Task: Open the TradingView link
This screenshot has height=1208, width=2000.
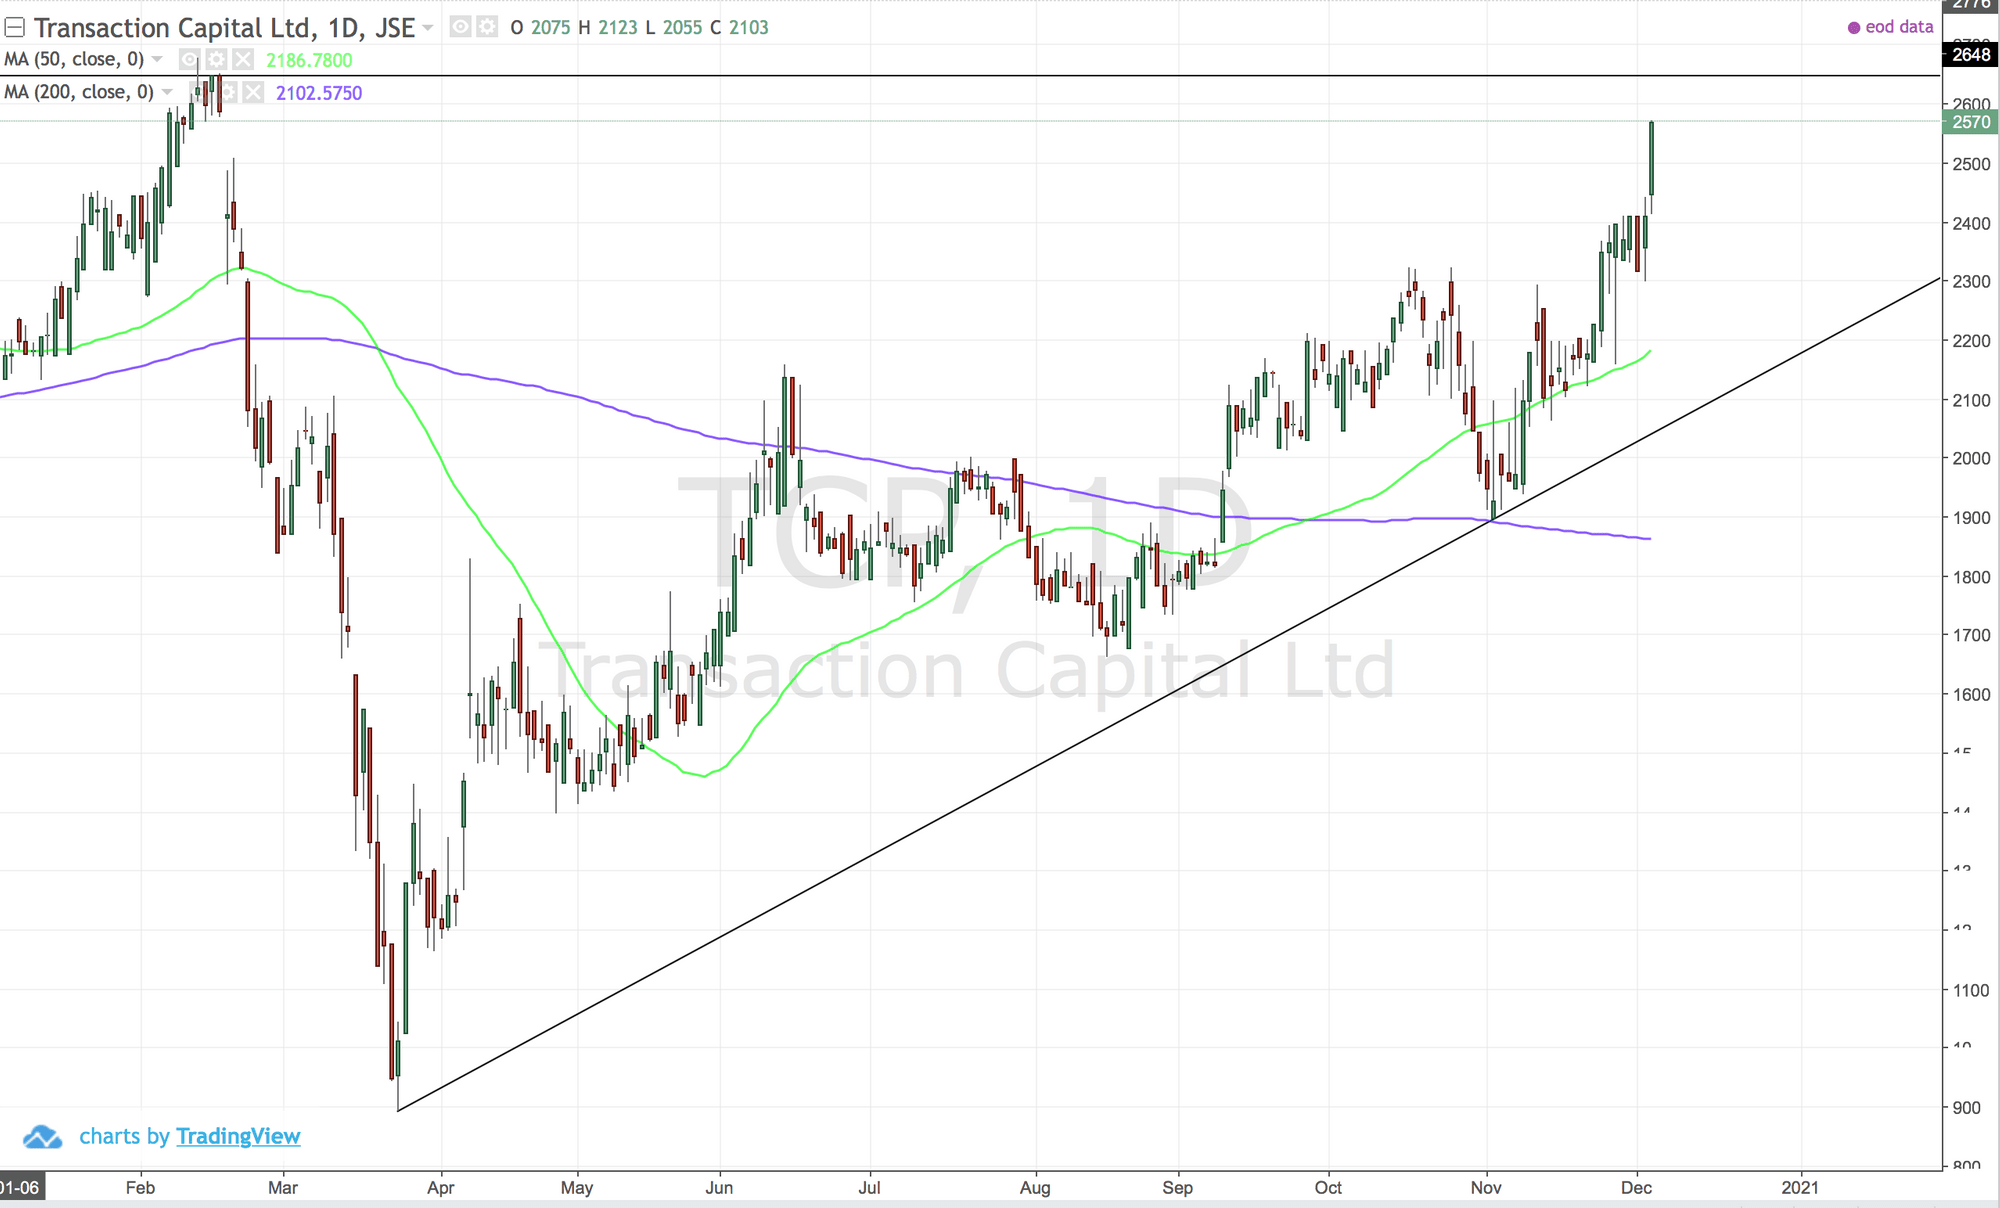Action: click(x=238, y=1136)
